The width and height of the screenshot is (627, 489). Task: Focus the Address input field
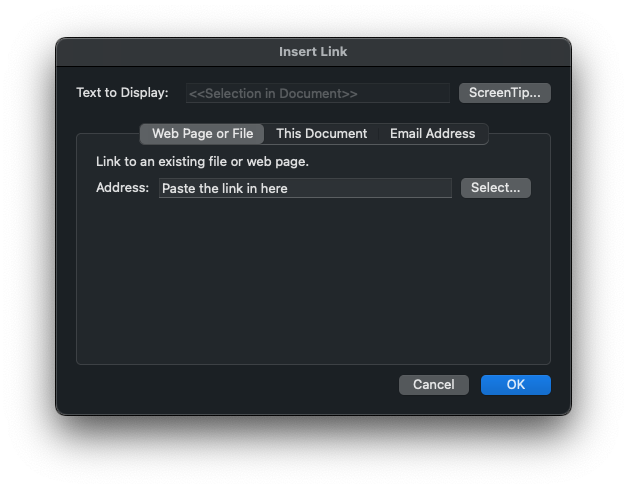[x=305, y=188]
